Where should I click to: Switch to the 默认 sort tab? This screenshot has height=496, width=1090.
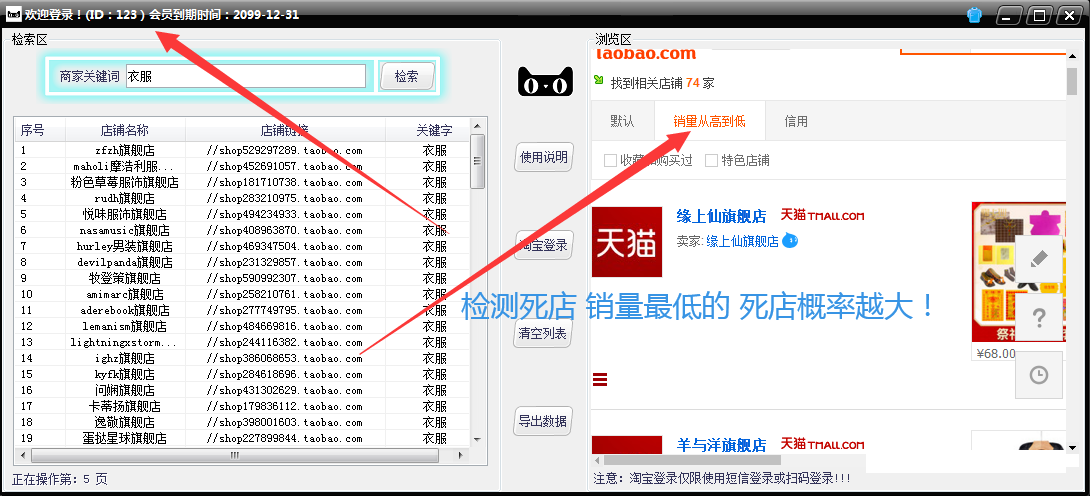622,121
